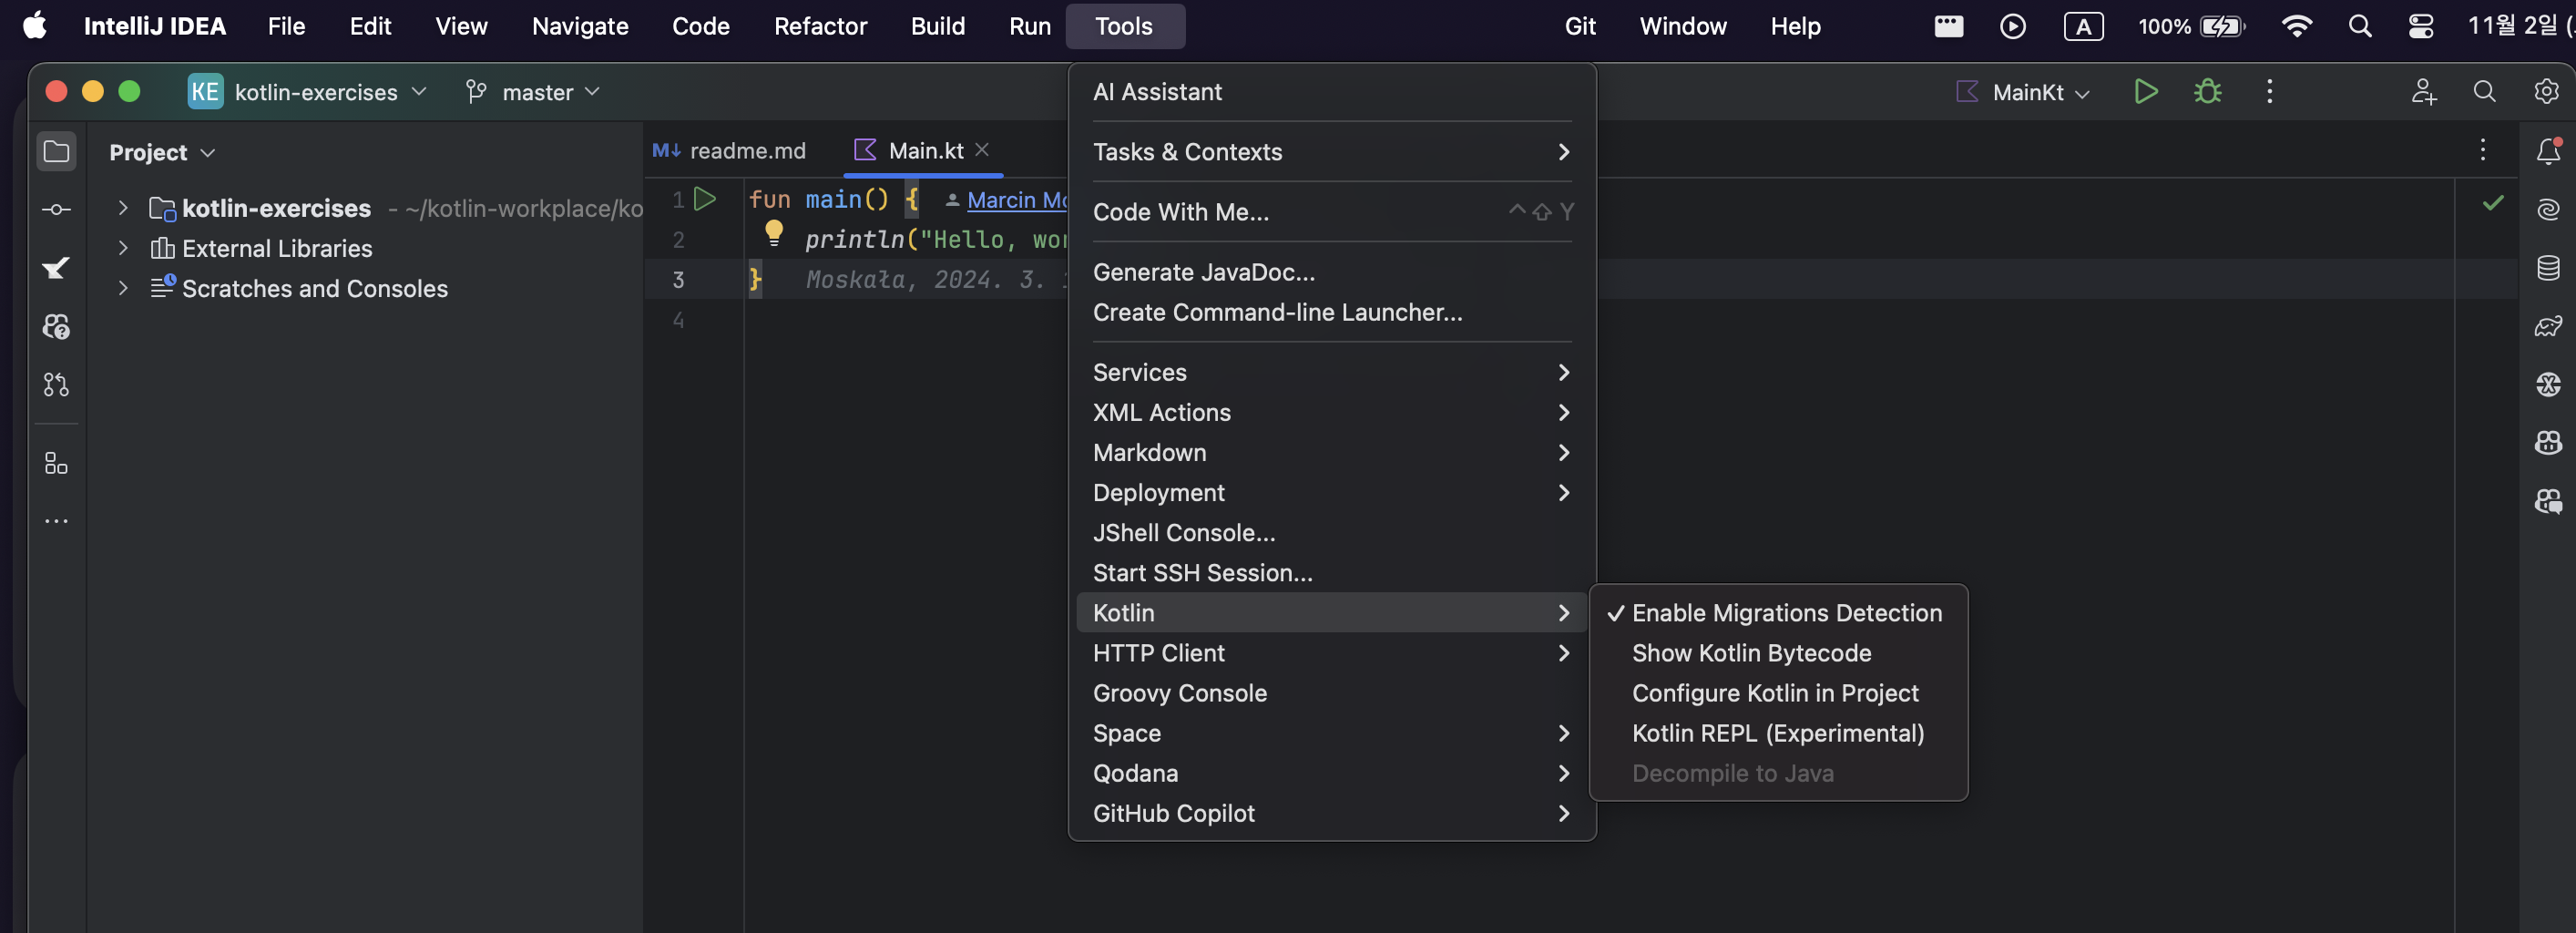Select Groovy Console menu entry
The image size is (2576, 933).
coord(1331,693)
